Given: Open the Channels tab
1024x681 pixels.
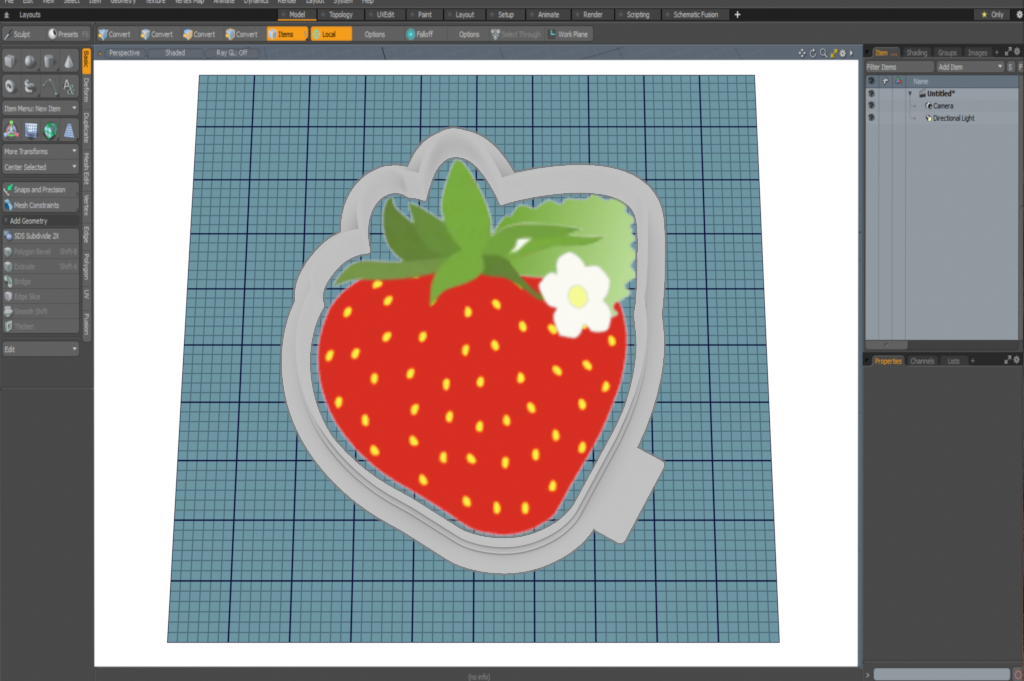Looking at the screenshot, I should tap(921, 360).
